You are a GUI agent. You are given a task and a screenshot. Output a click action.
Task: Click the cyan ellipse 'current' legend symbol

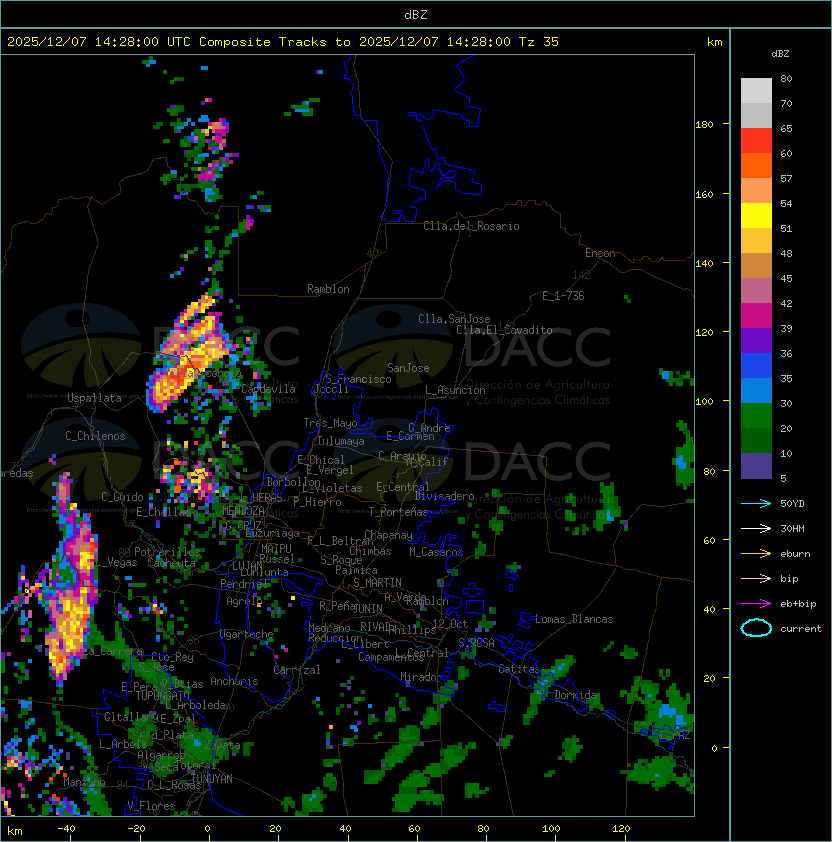coord(756,628)
